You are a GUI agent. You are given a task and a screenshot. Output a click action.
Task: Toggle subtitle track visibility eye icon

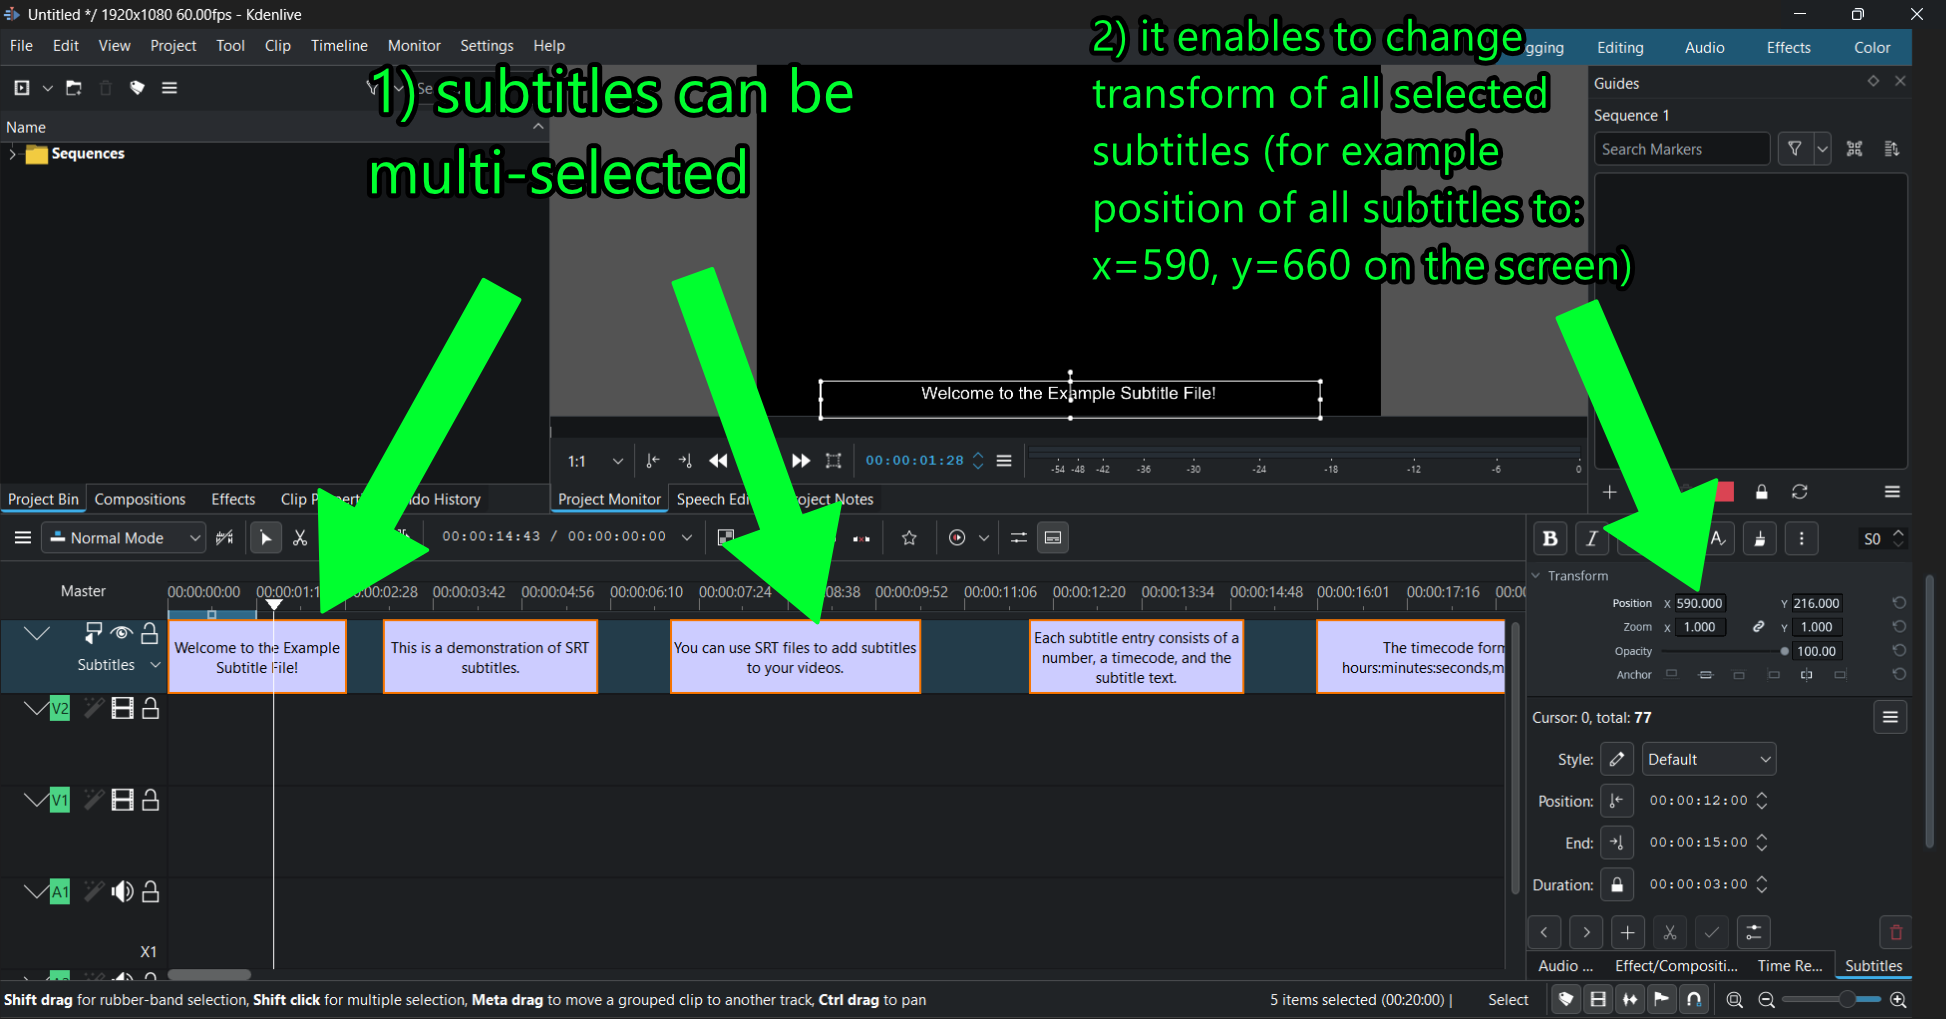pos(121,633)
